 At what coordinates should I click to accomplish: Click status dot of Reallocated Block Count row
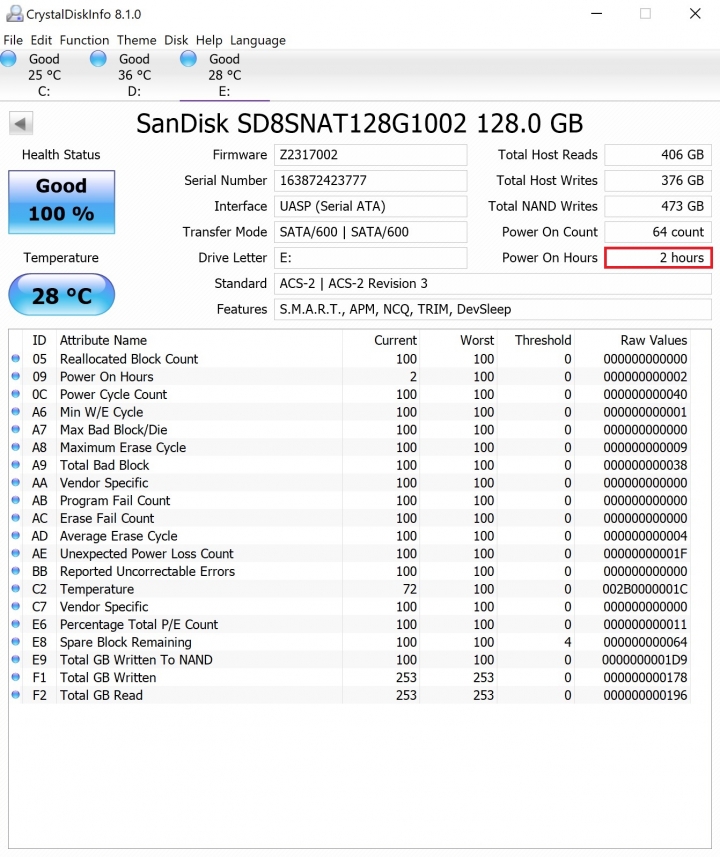click(x=15, y=359)
